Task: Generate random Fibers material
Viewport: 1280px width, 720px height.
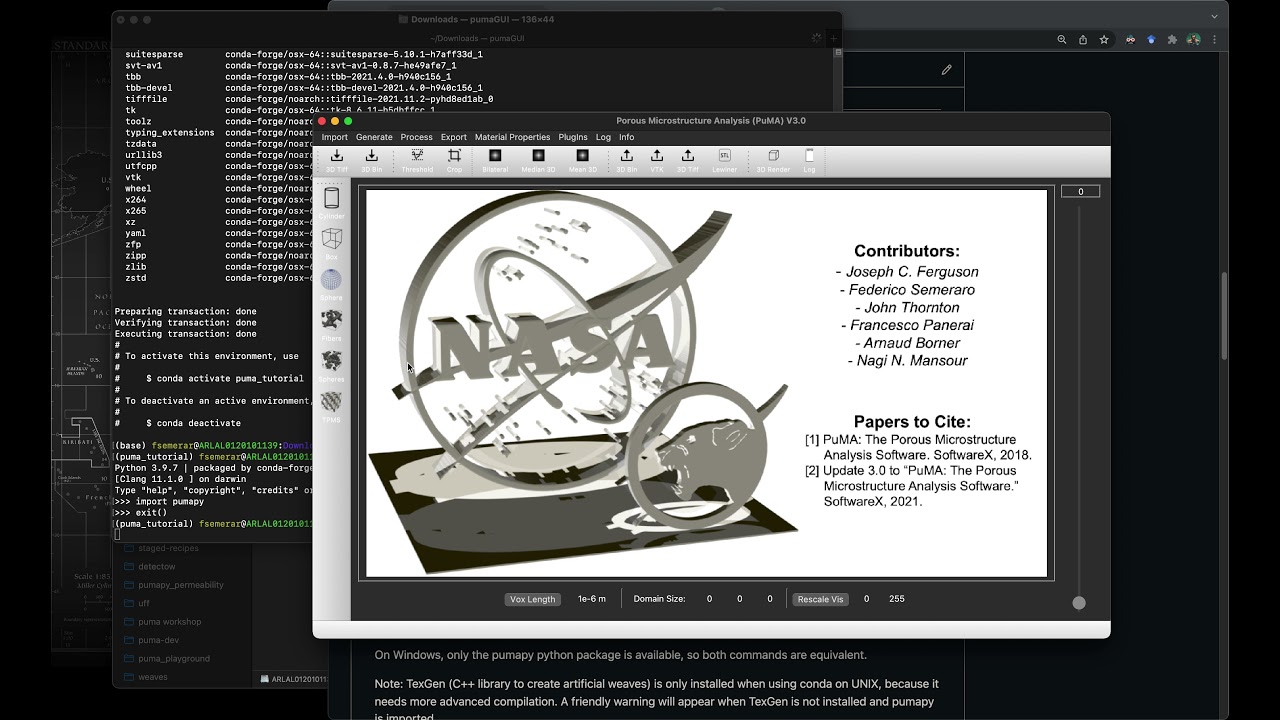Action: click(331, 325)
